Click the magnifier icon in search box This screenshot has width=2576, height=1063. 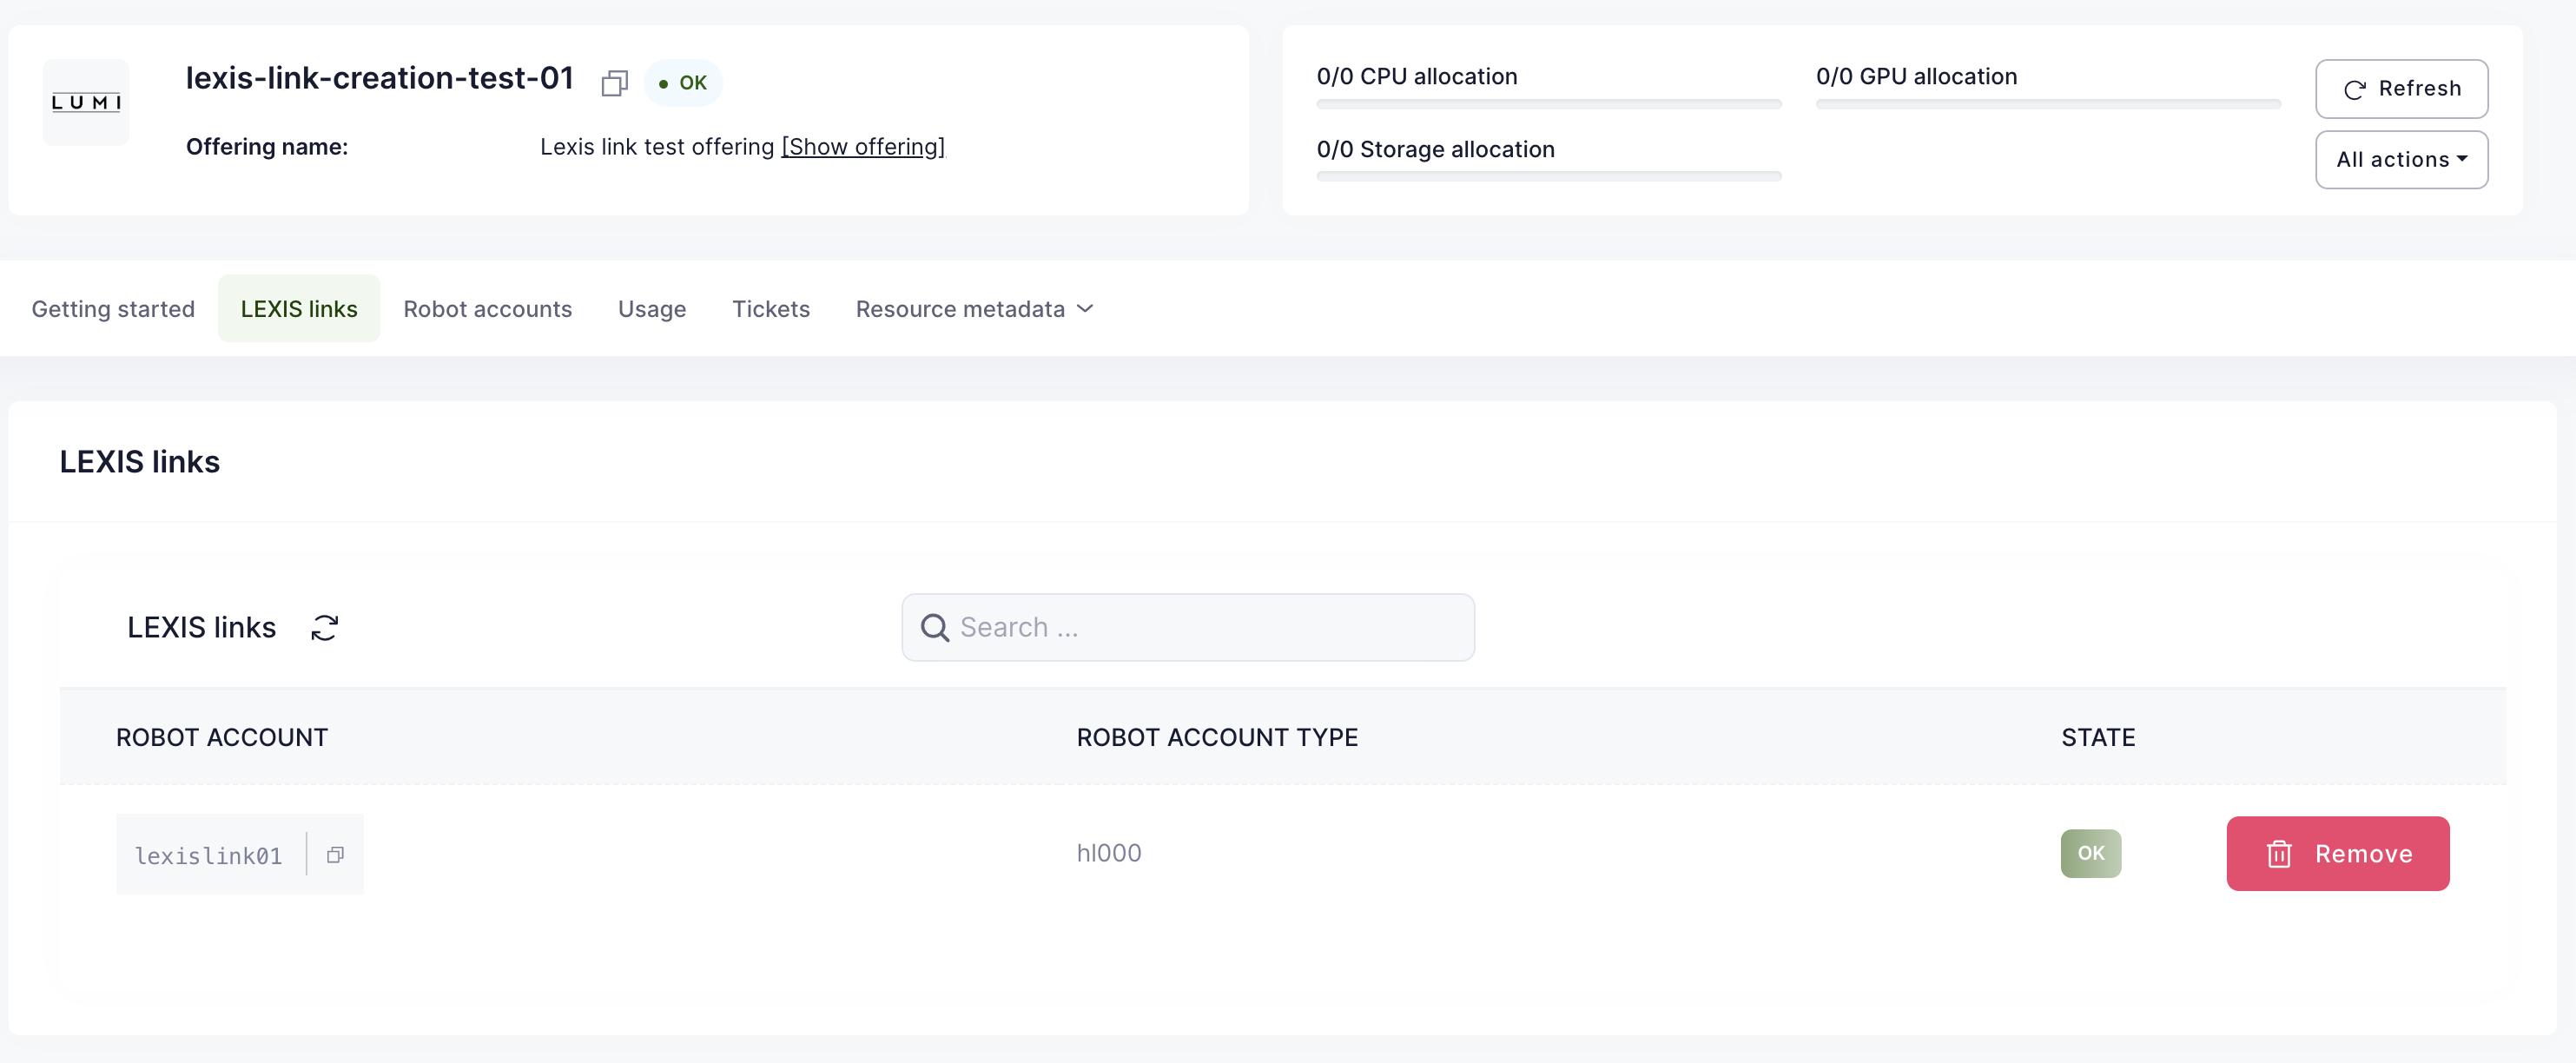[x=934, y=627]
